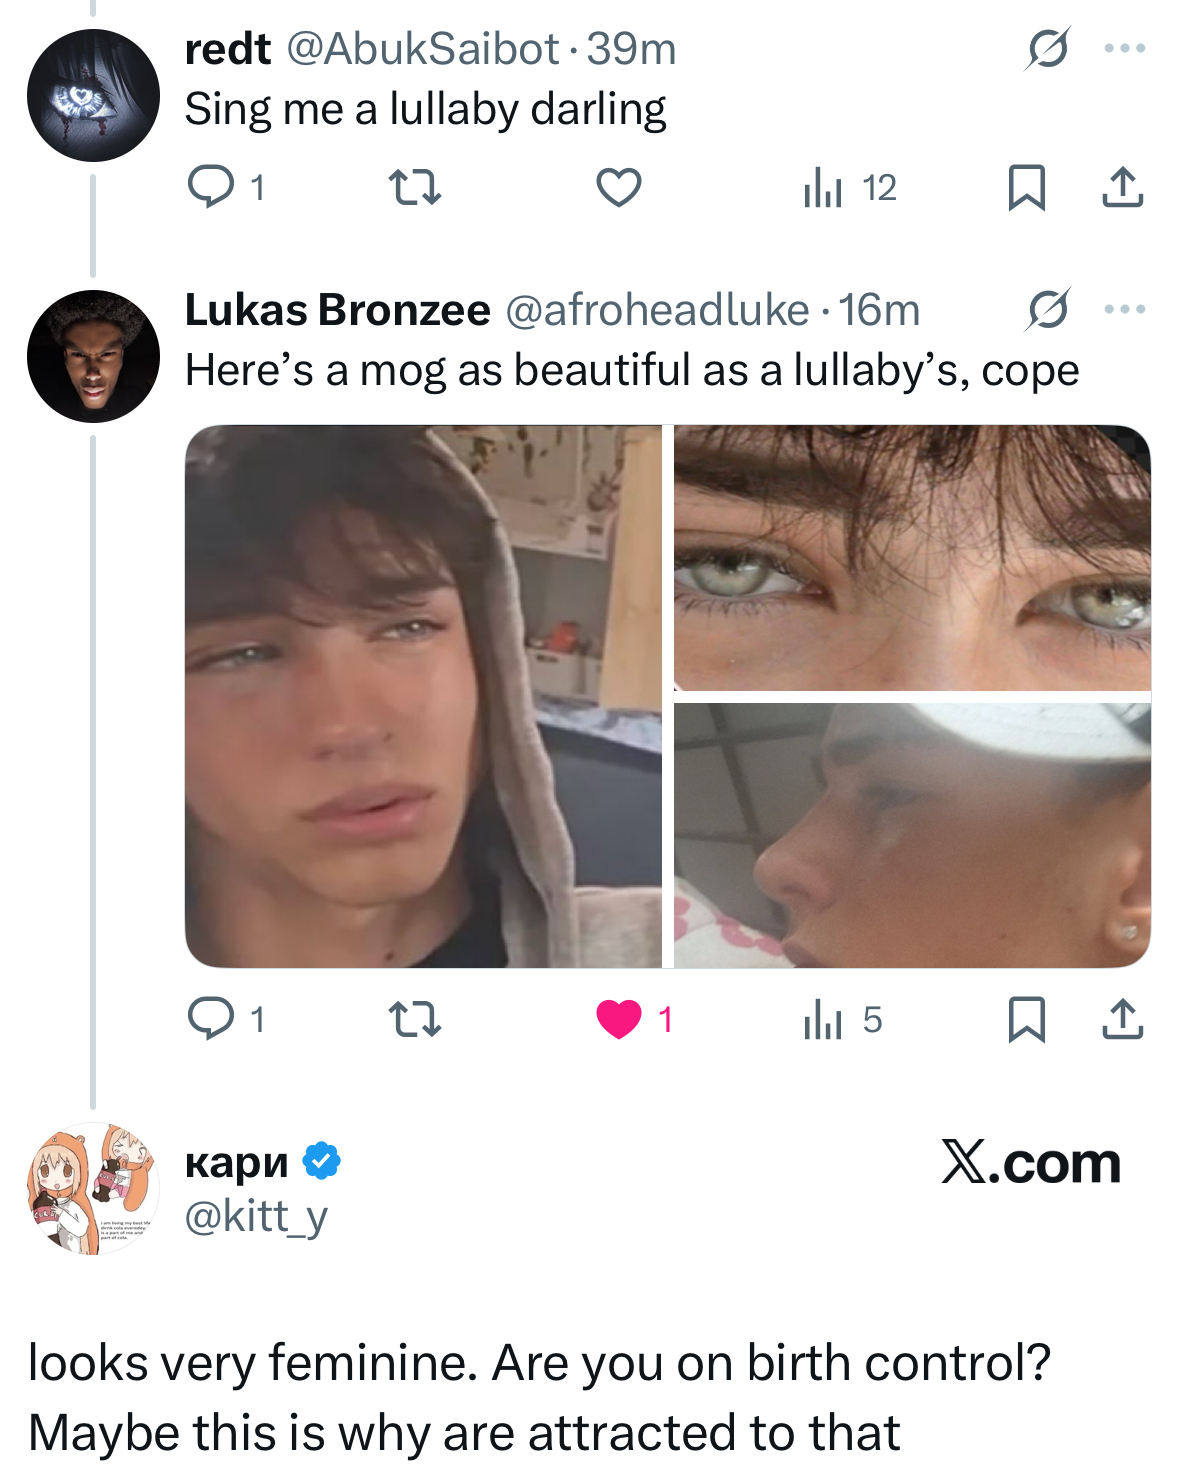Repost redt's tweet
1179x1473 pixels.
click(414, 187)
